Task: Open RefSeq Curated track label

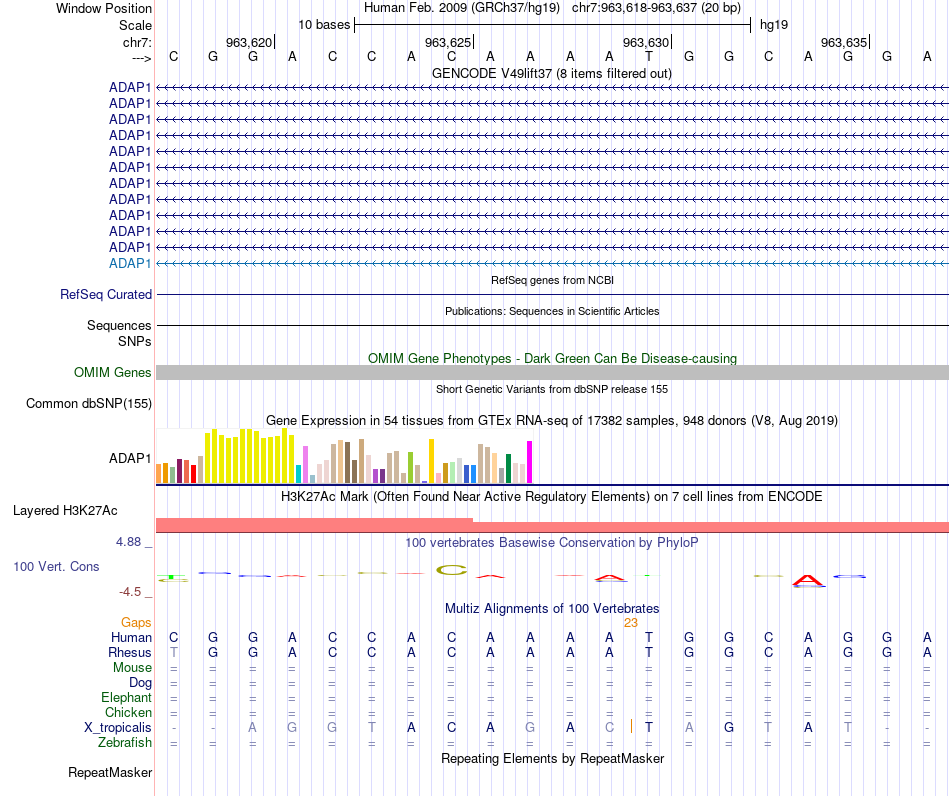Action: pos(106,294)
